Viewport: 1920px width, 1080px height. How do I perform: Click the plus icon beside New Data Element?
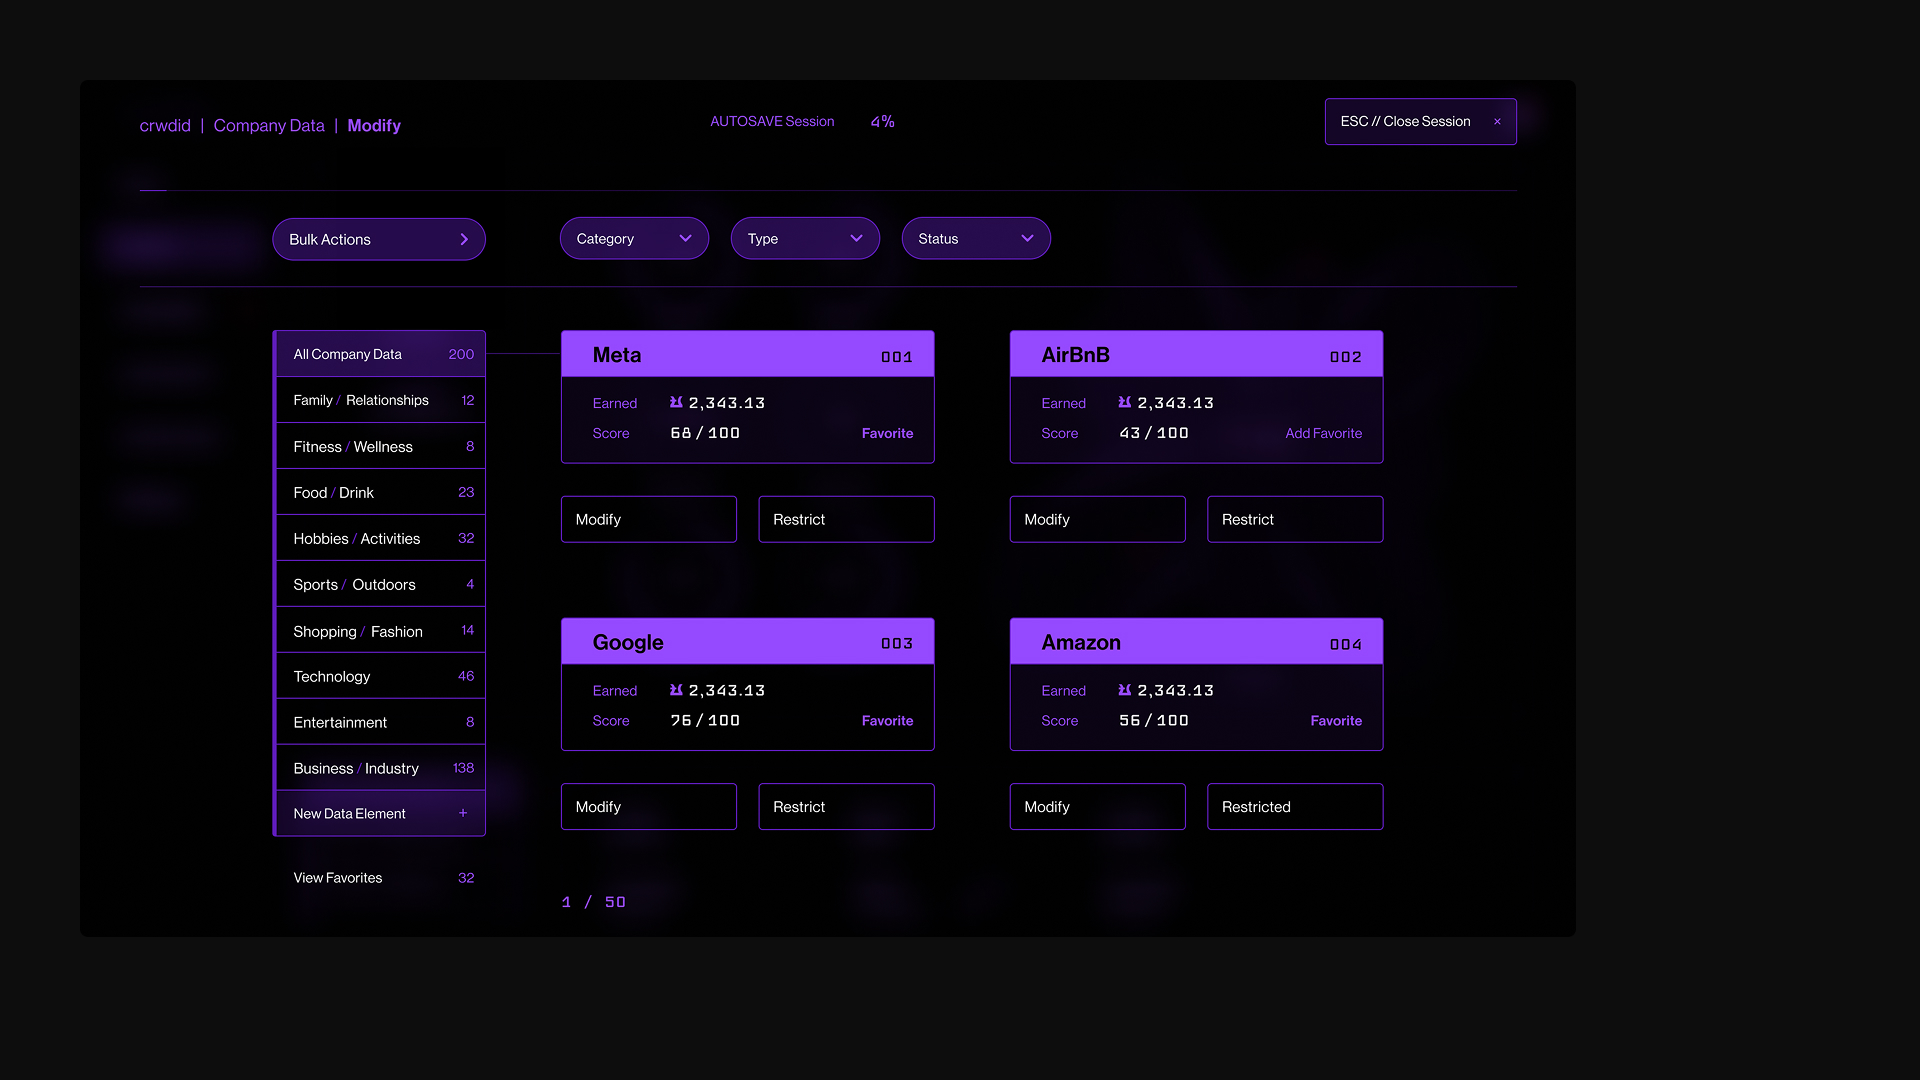463,813
